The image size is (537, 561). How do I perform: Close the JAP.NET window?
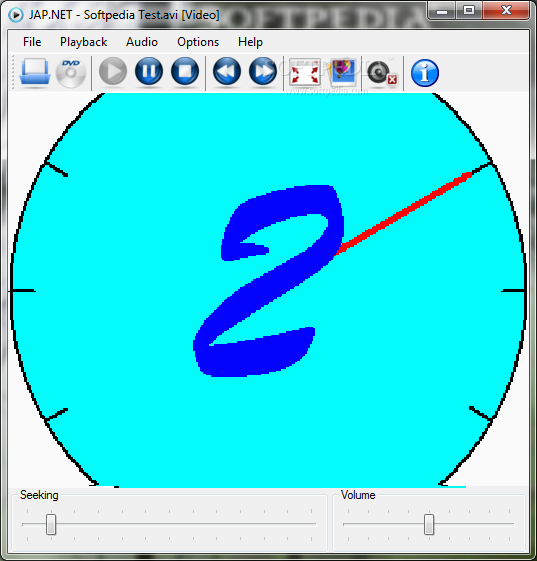pyautogui.click(x=506, y=11)
